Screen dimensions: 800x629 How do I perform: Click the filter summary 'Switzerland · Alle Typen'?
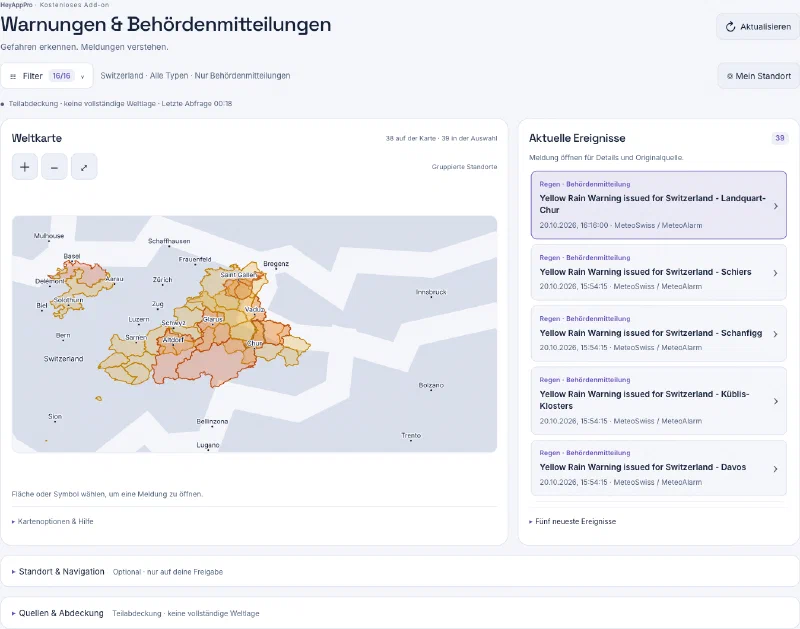[x=144, y=76]
